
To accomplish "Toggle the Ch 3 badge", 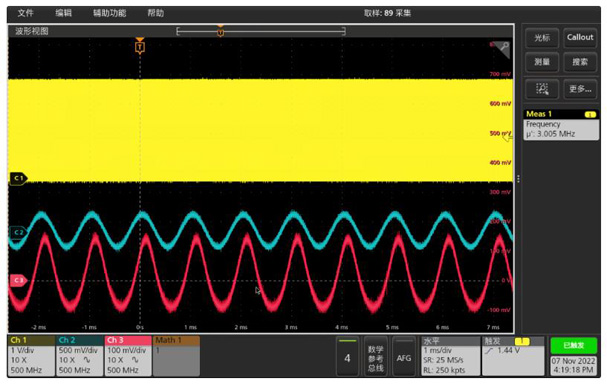I will 128,356.
